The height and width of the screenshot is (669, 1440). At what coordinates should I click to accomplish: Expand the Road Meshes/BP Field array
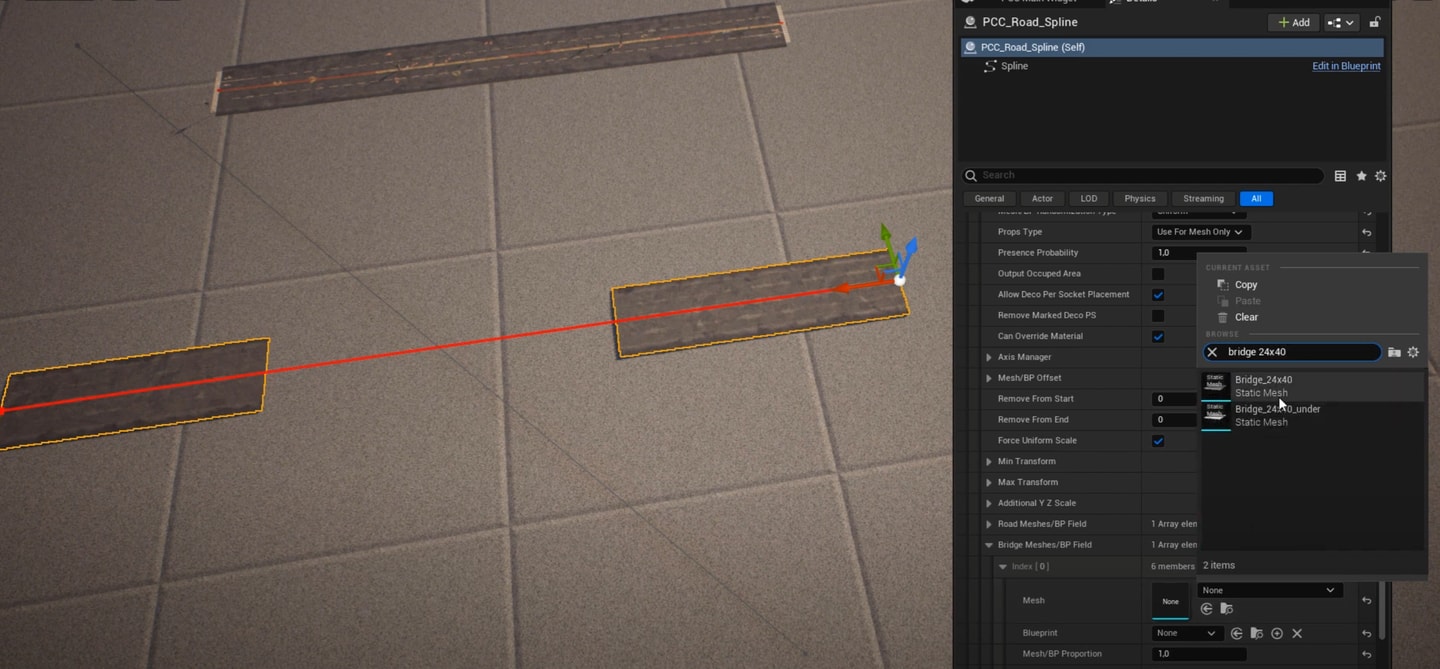pos(989,524)
